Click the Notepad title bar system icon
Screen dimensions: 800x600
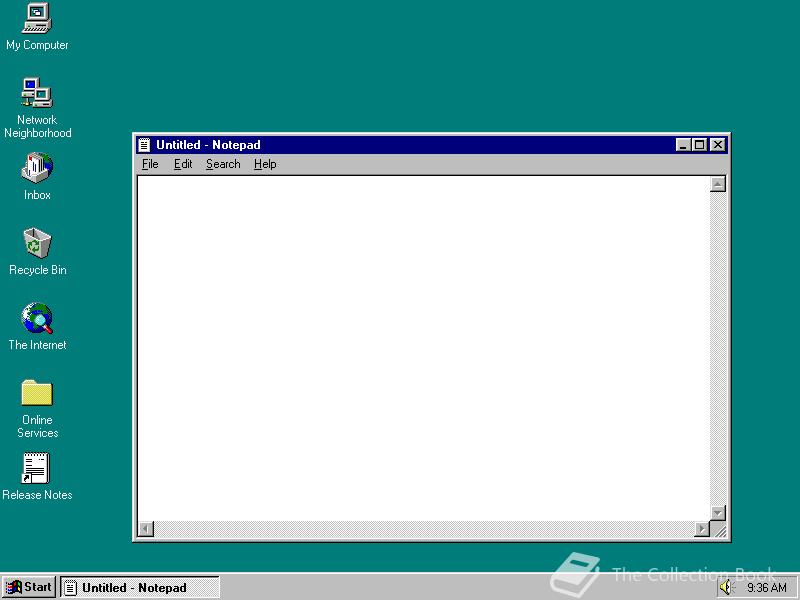(144, 145)
